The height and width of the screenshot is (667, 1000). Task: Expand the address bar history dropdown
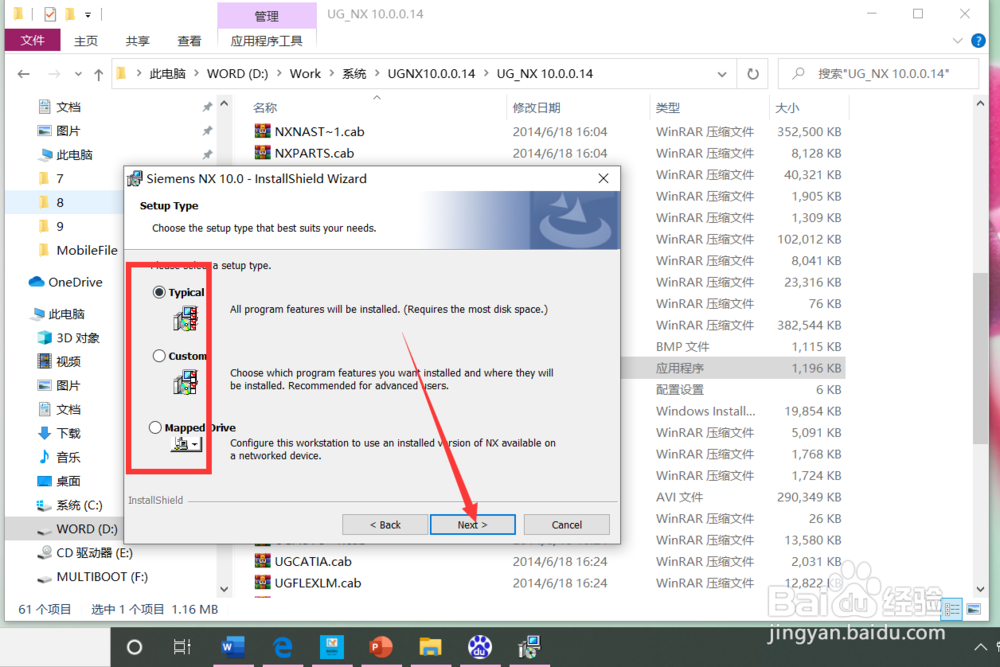(x=722, y=74)
